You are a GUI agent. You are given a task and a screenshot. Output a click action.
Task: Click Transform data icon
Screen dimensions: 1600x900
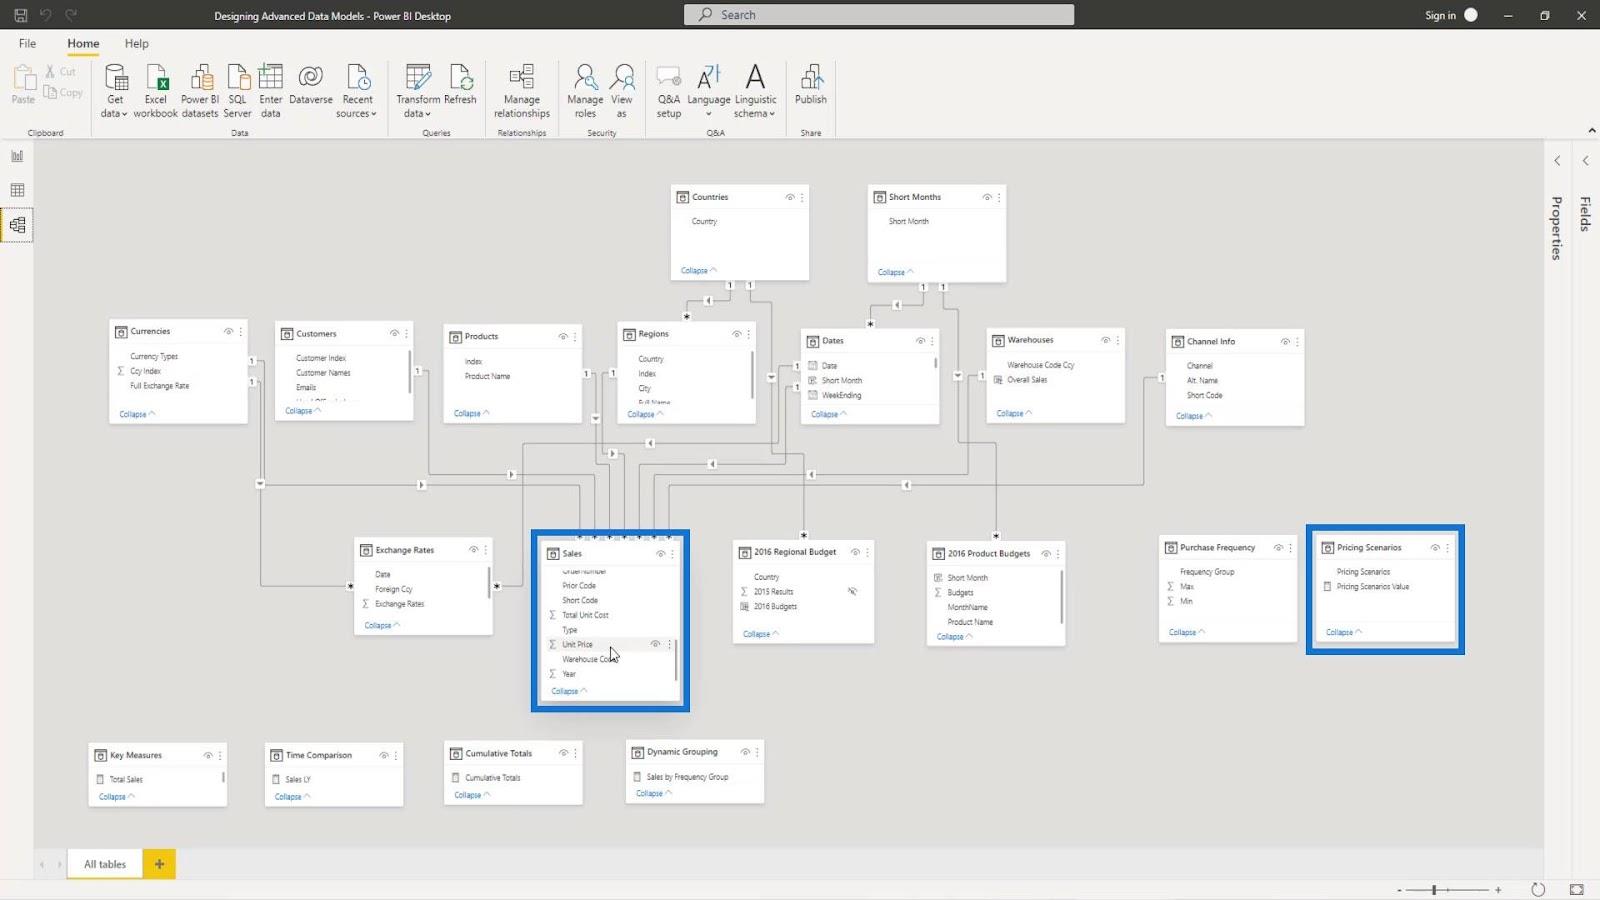click(x=418, y=76)
